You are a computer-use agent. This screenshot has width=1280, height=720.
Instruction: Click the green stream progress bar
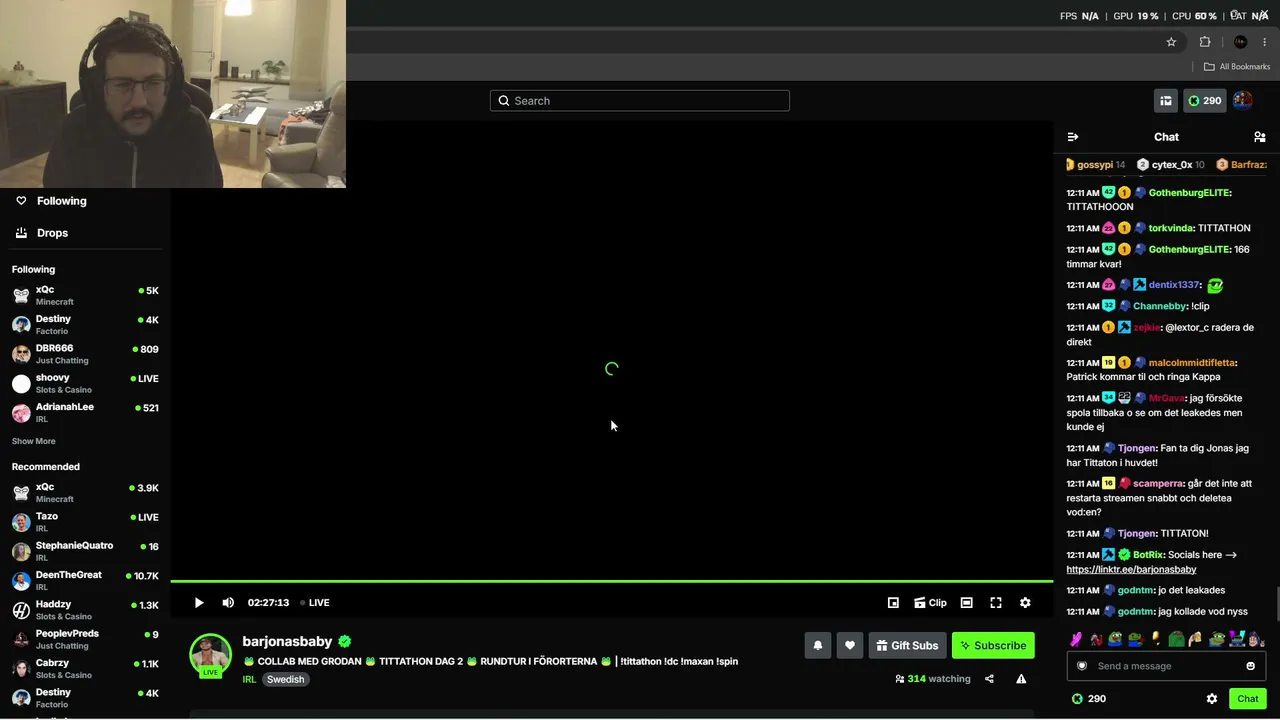point(612,581)
